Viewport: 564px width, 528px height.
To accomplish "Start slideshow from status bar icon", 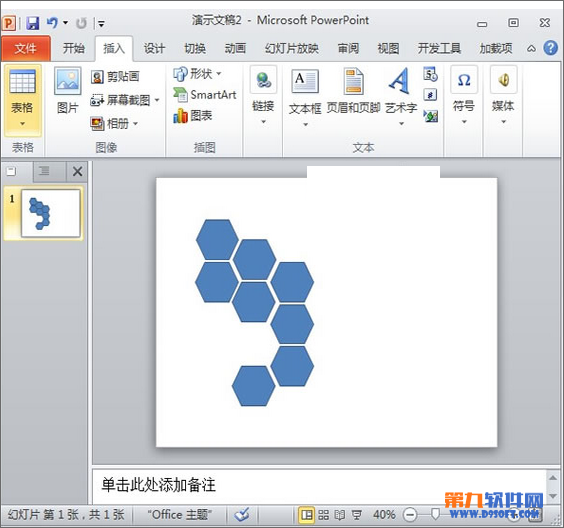I will pos(356,515).
